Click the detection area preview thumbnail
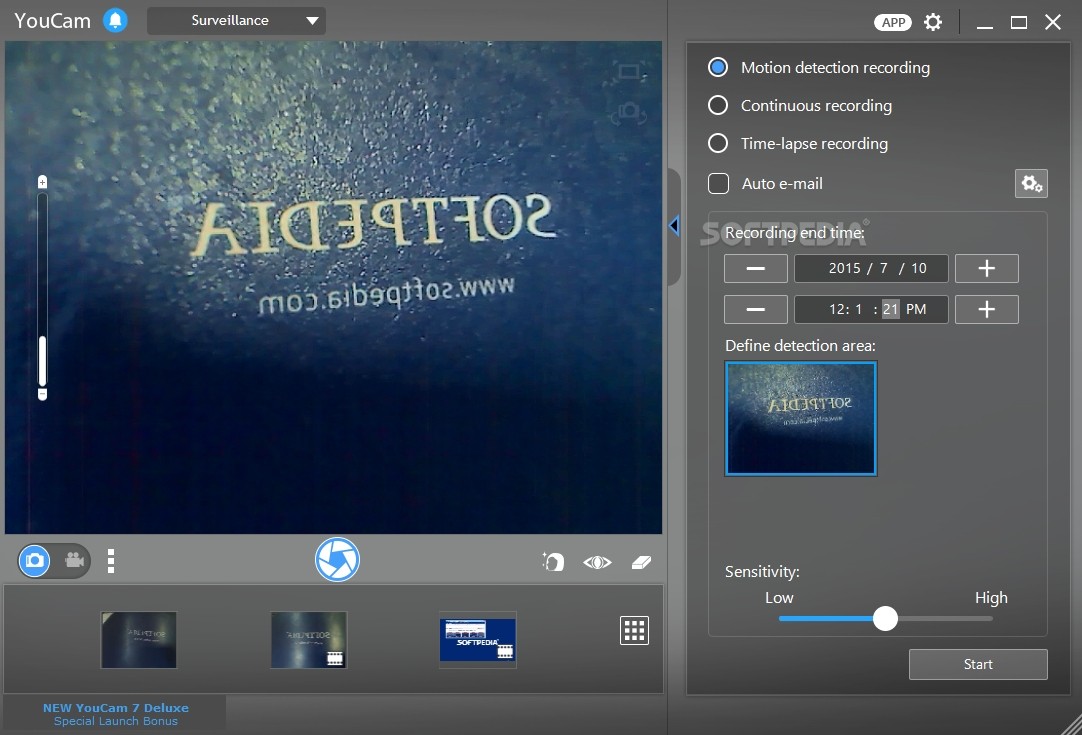 pos(800,418)
